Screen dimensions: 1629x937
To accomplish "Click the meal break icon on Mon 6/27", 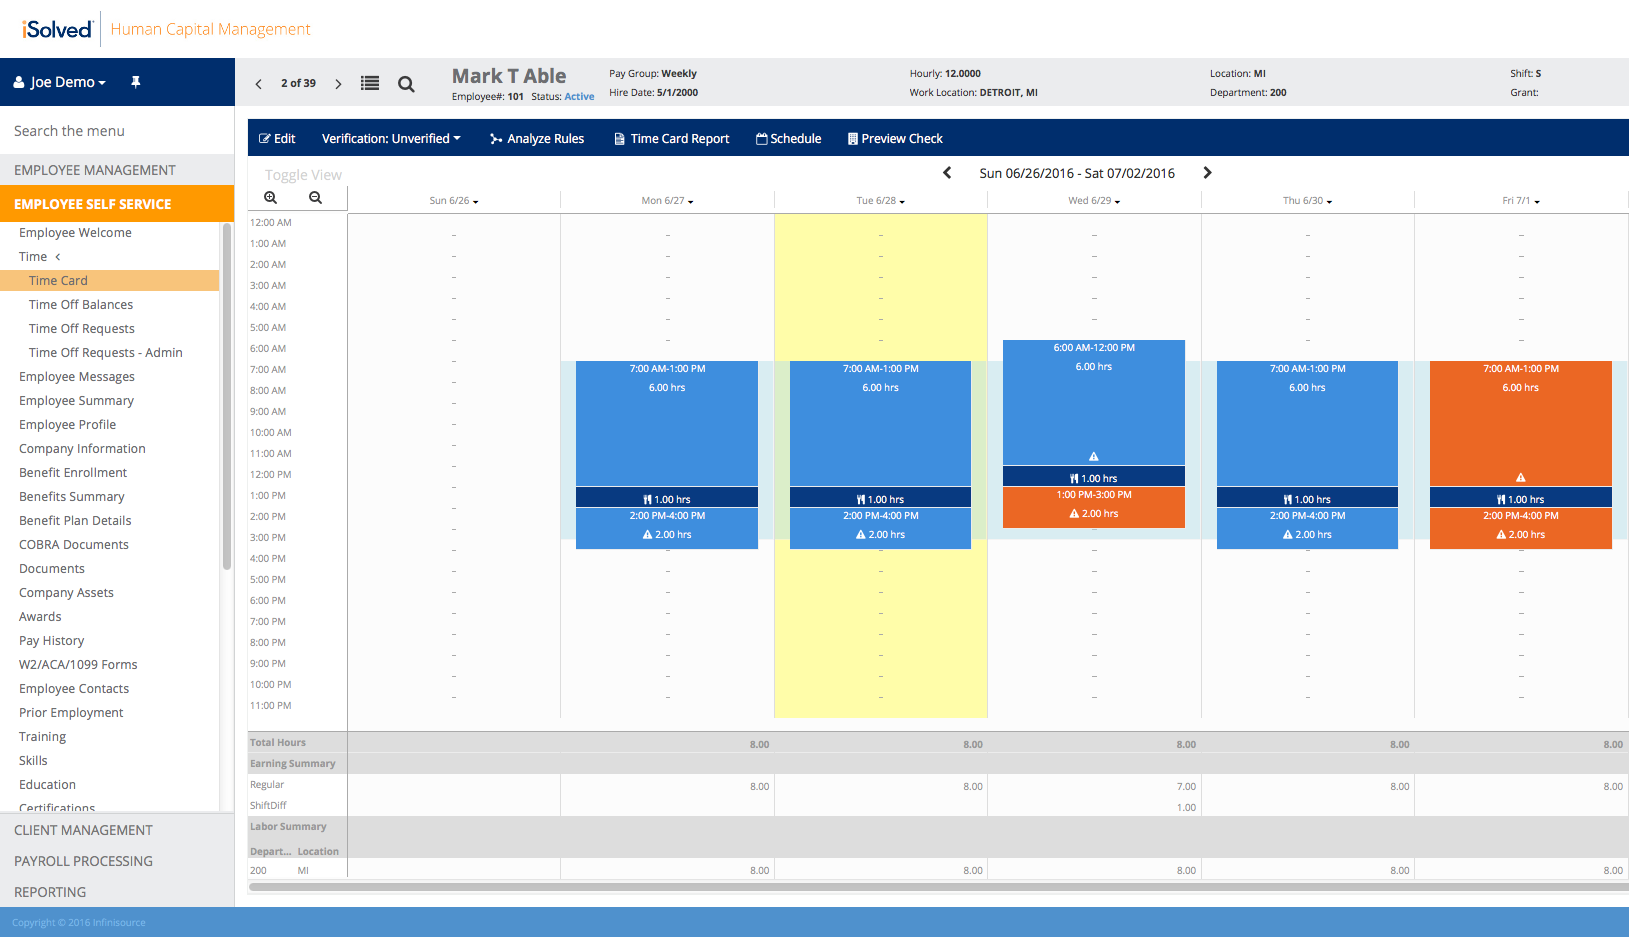I will pos(648,499).
